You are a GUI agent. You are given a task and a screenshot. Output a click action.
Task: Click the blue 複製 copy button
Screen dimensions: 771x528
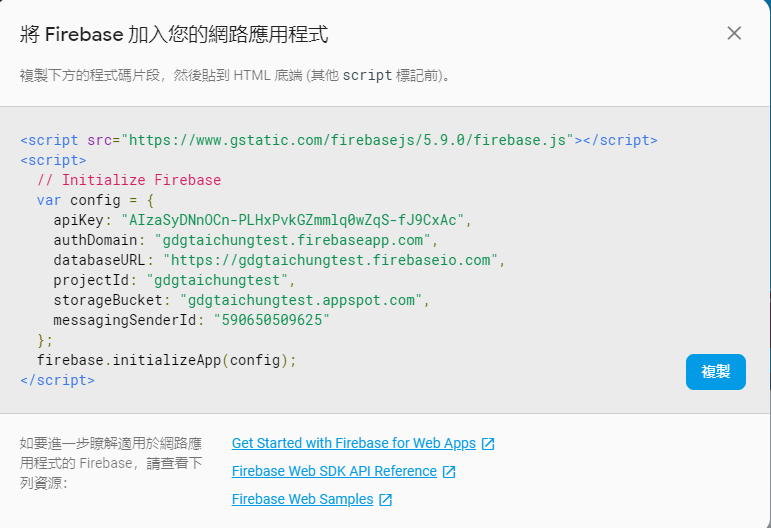(715, 372)
